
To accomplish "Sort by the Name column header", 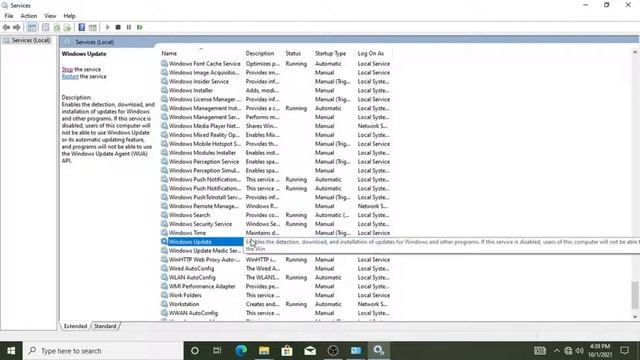I will coord(201,53).
